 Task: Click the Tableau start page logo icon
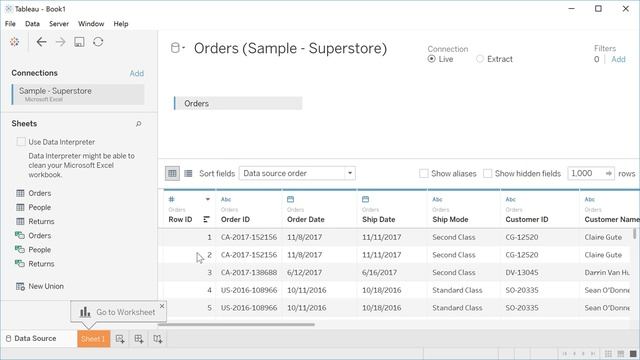pos(15,42)
